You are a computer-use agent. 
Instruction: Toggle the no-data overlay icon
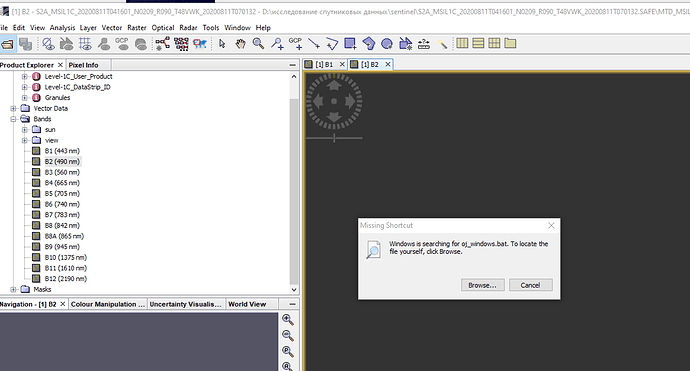coord(48,44)
